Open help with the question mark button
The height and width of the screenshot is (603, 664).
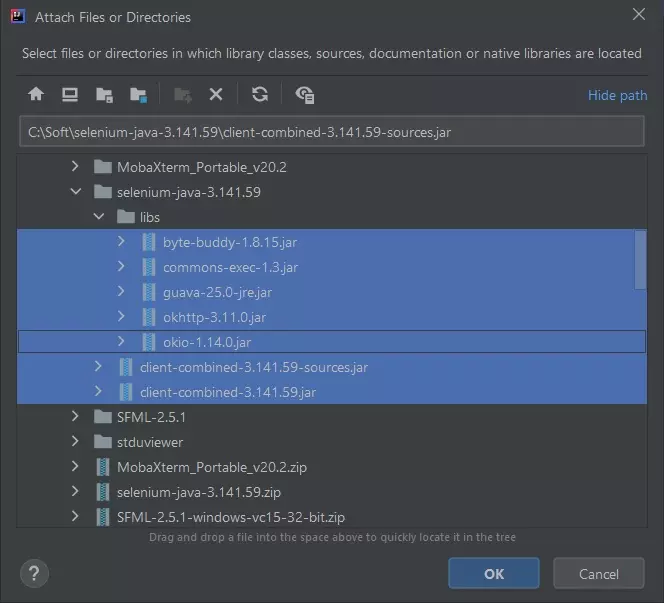tap(34, 574)
